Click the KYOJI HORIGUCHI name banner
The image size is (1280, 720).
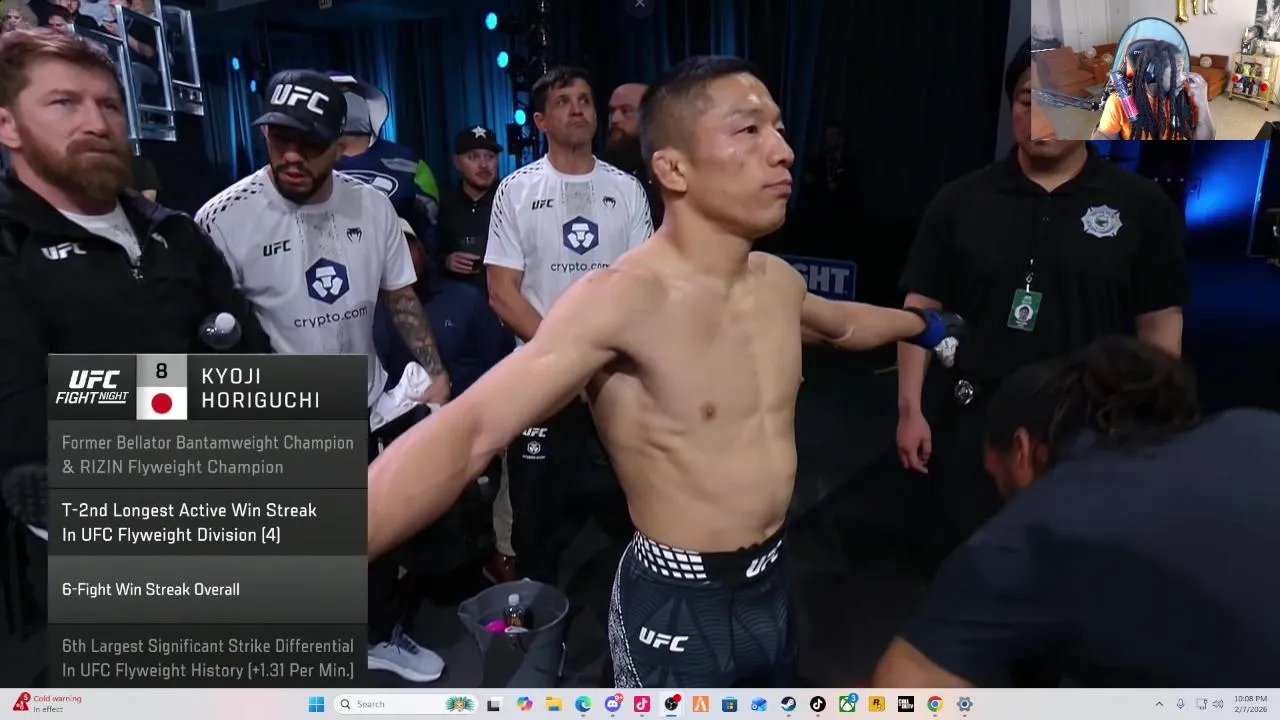260,388
